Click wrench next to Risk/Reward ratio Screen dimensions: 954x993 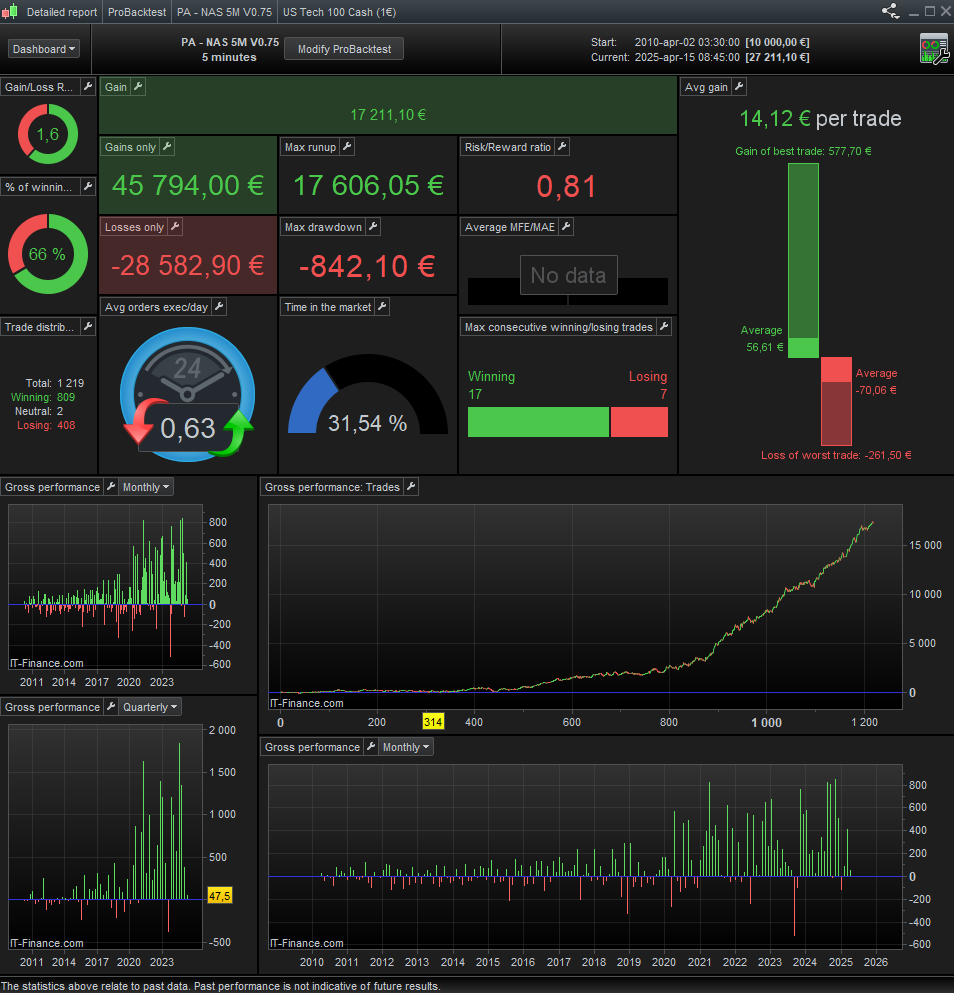click(x=562, y=147)
